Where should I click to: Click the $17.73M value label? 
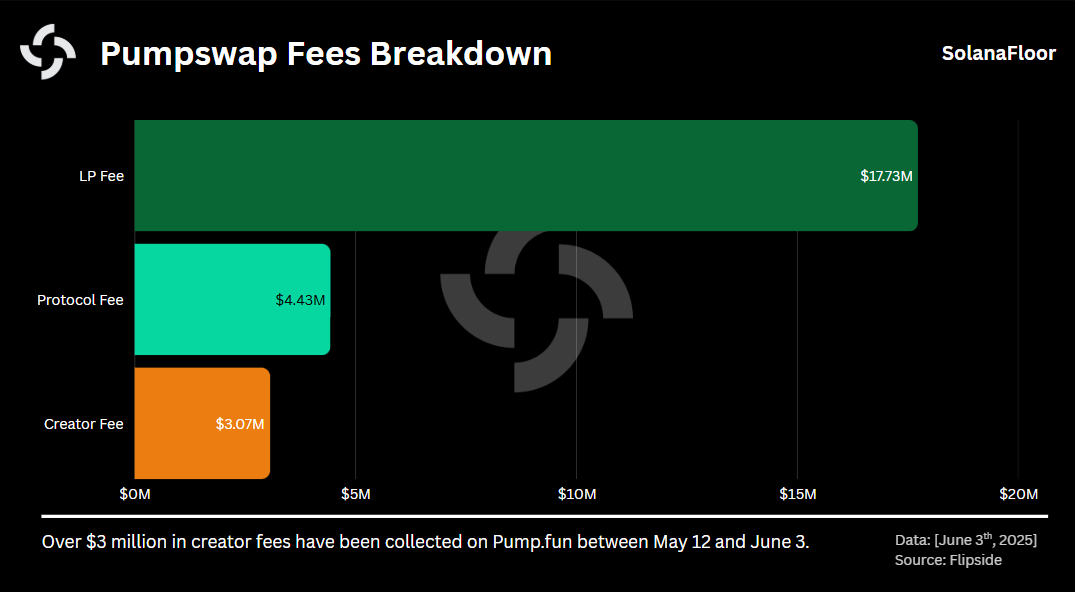[886, 176]
